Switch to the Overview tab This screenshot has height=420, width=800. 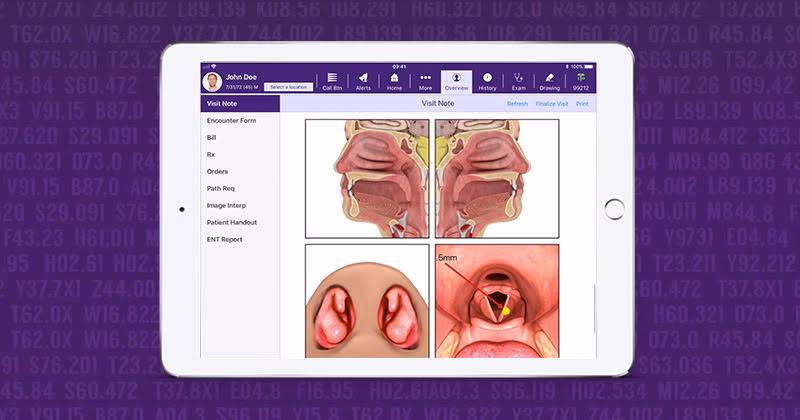[x=456, y=81]
